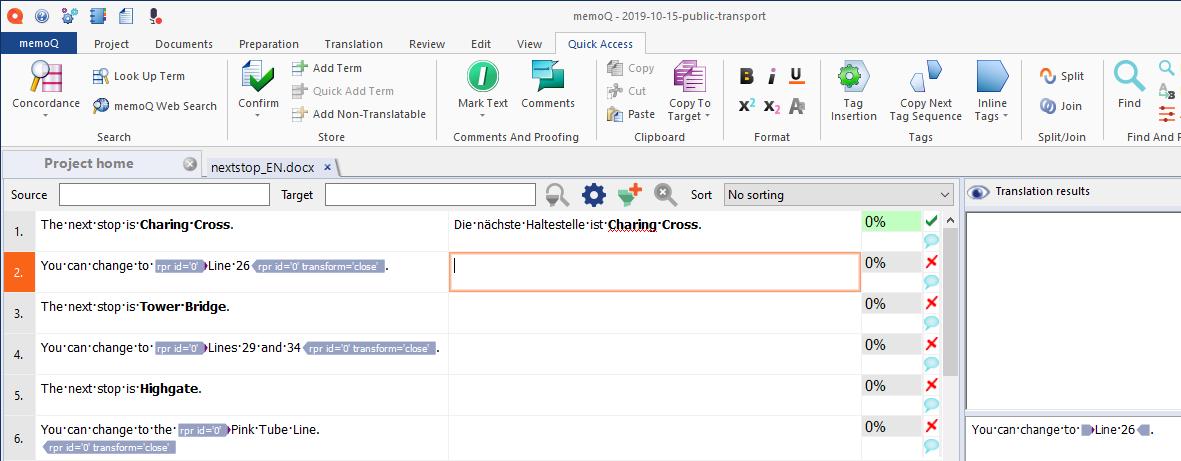The height and width of the screenshot is (461, 1181).
Task: Close the Project home tab
Action: tap(190, 163)
